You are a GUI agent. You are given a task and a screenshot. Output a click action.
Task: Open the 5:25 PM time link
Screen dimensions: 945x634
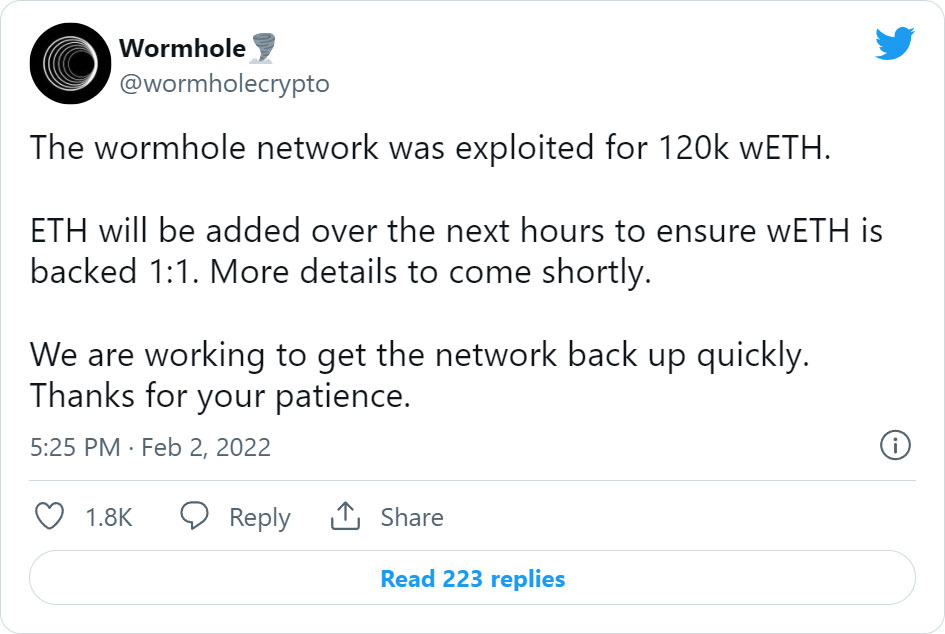[x=75, y=447]
